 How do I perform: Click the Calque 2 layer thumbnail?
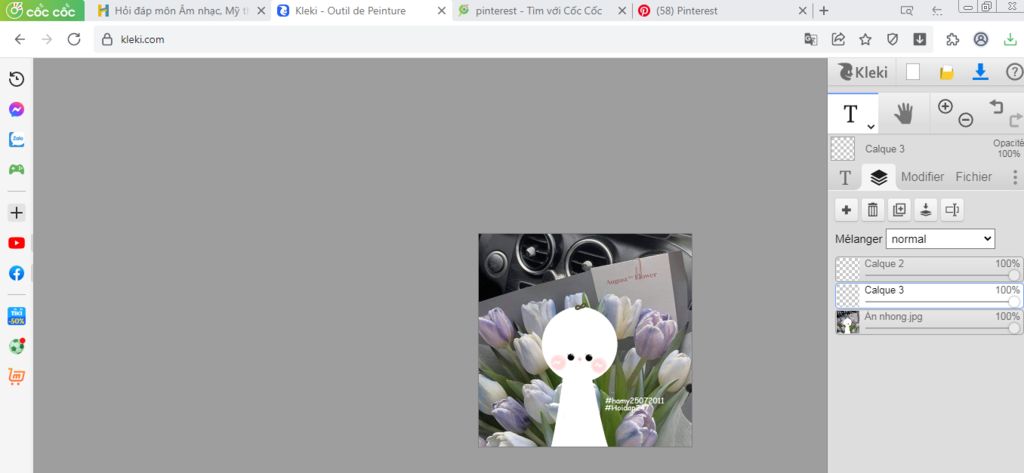(x=848, y=269)
